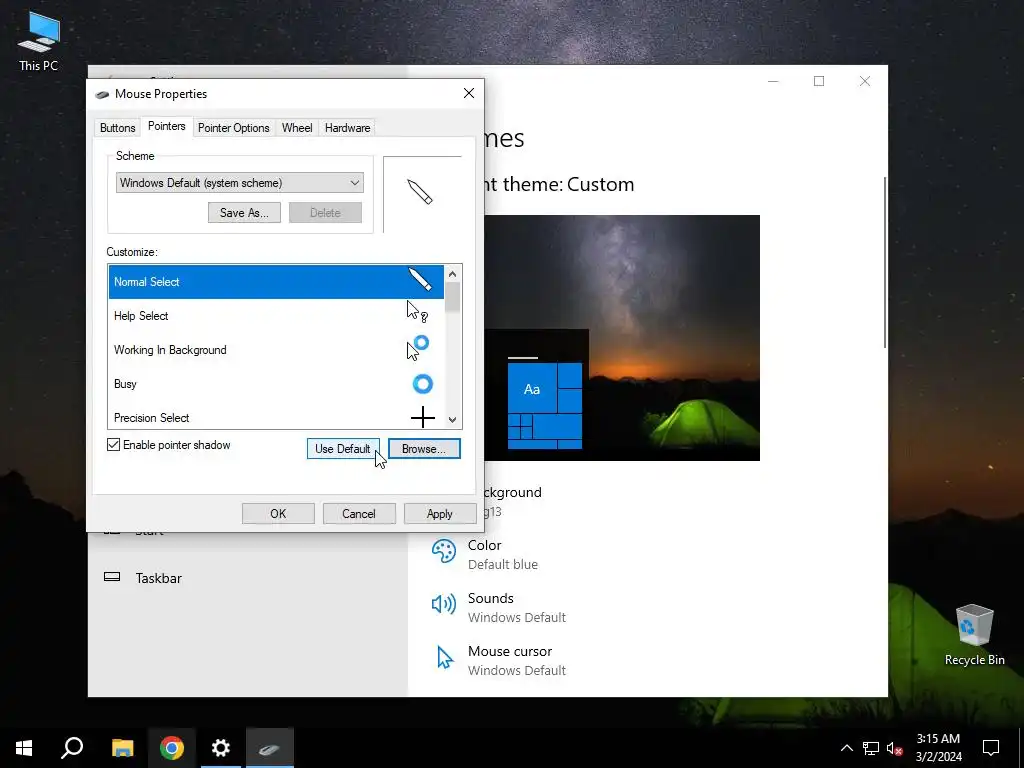Click the Settings window scrollbar
This screenshot has height=768, width=1024.
(x=885, y=261)
